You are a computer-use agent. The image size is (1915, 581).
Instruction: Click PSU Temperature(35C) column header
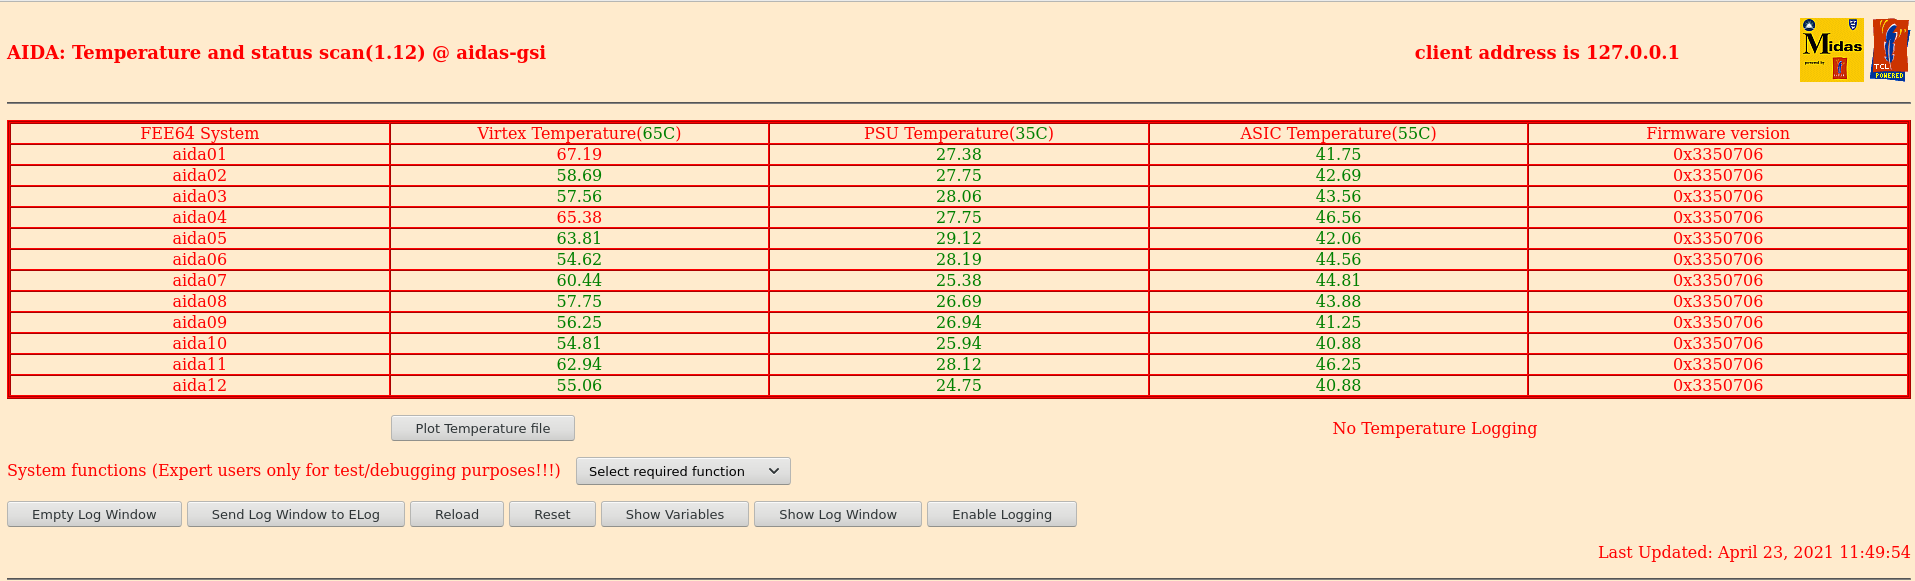[959, 133]
